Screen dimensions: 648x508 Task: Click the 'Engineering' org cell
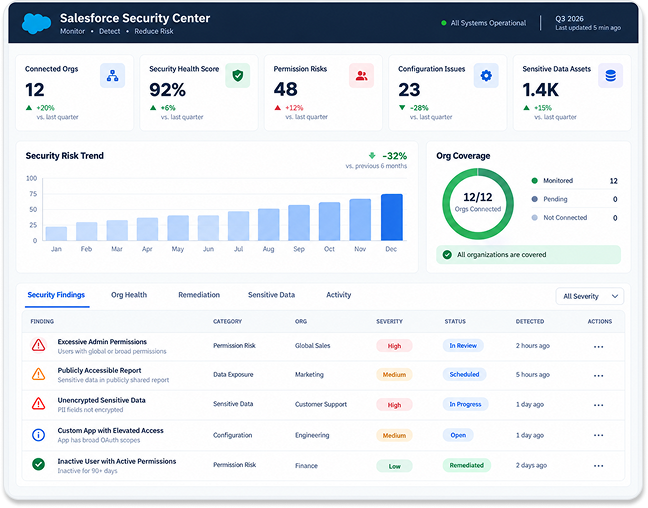click(312, 435)
